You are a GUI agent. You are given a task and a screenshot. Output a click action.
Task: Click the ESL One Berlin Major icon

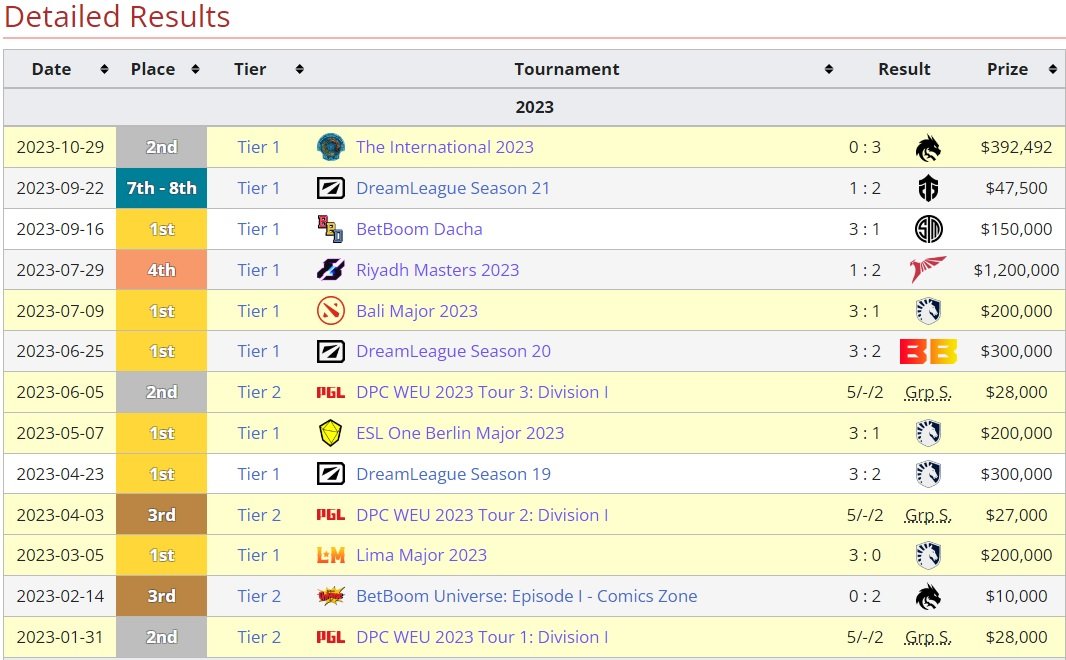point(331,433)
